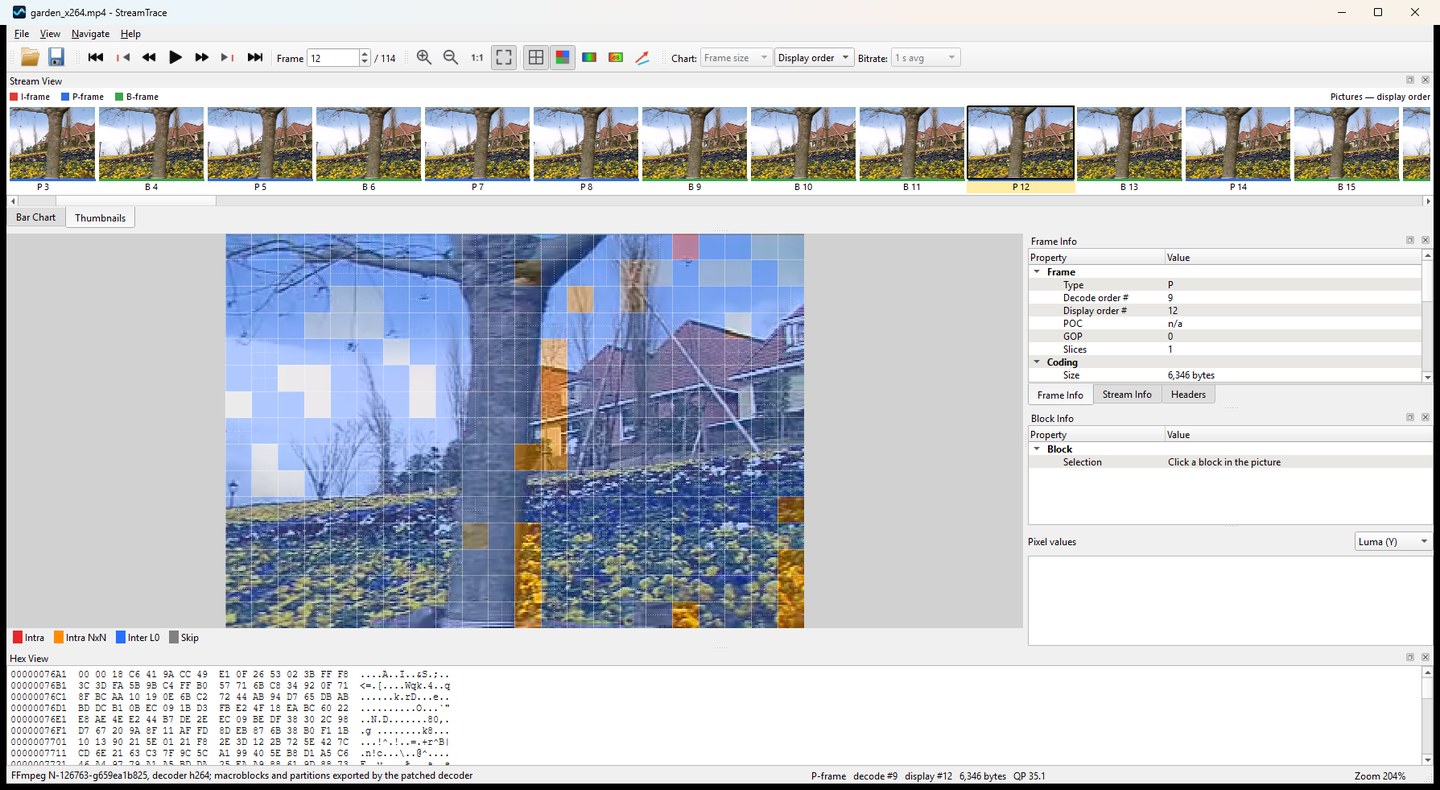The width and height of the screenshot is (1440, 790).
Task: Open the Luma (Y) pixel values dropdown
Action: [x=1394, y=541]
